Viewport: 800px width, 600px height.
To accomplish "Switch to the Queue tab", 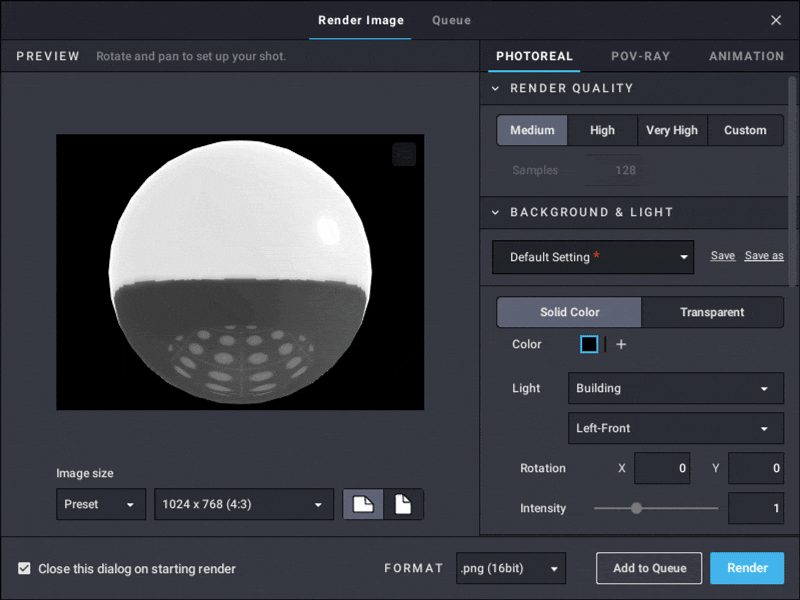I will click(451, 20).
